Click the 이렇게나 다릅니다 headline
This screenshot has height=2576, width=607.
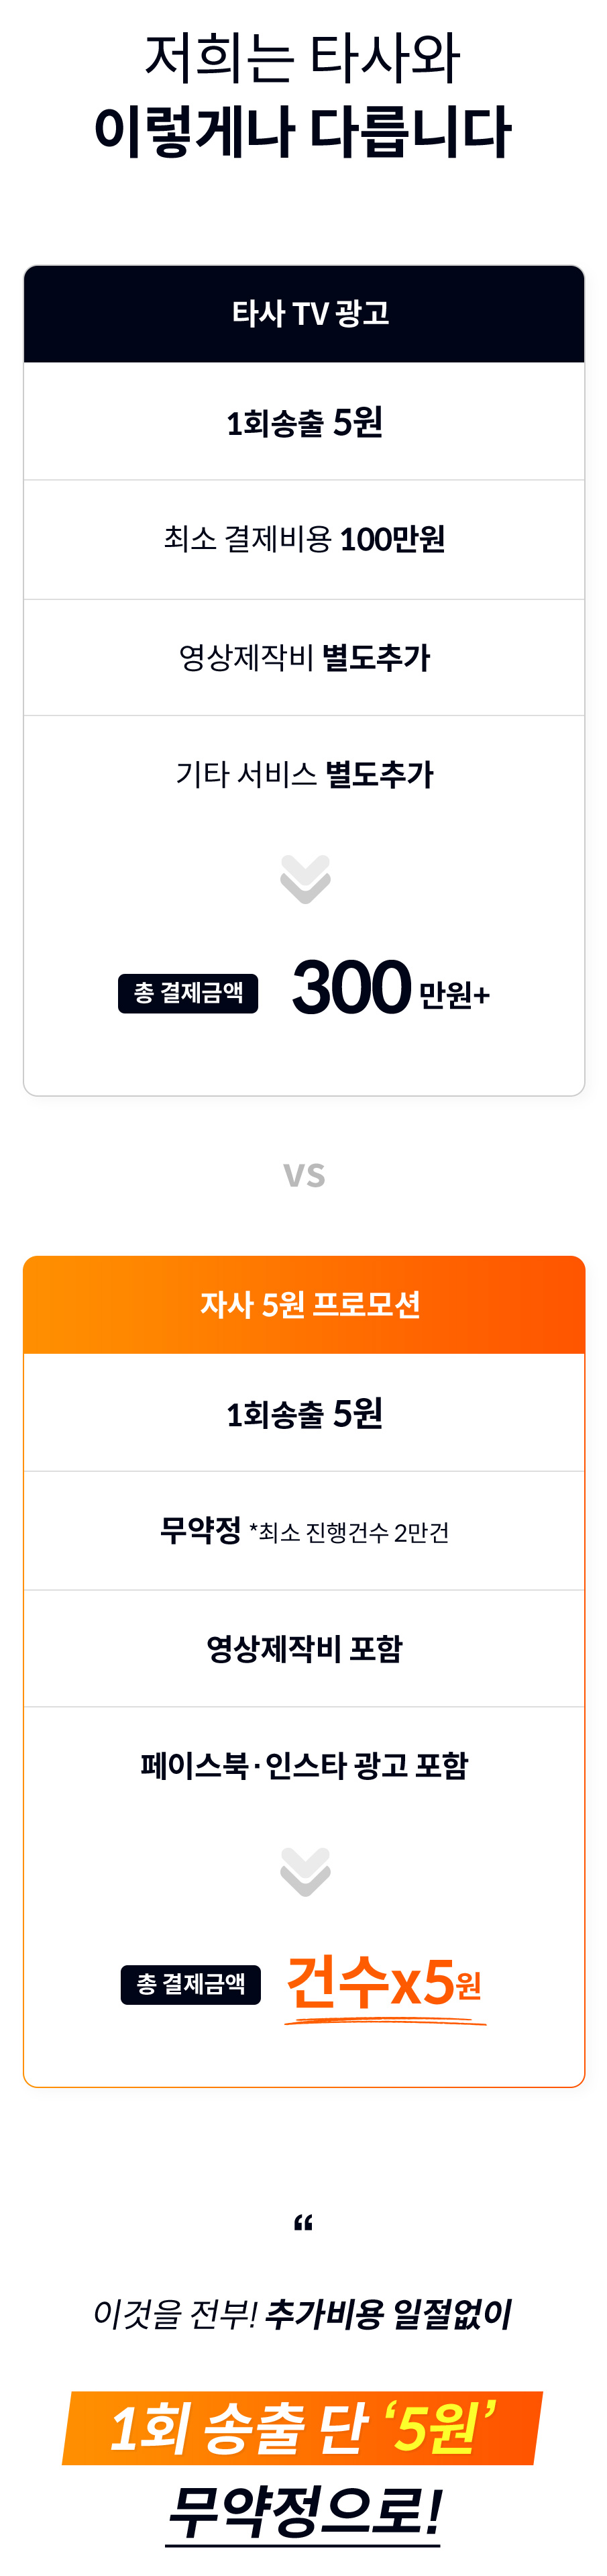tap(303, 131)
